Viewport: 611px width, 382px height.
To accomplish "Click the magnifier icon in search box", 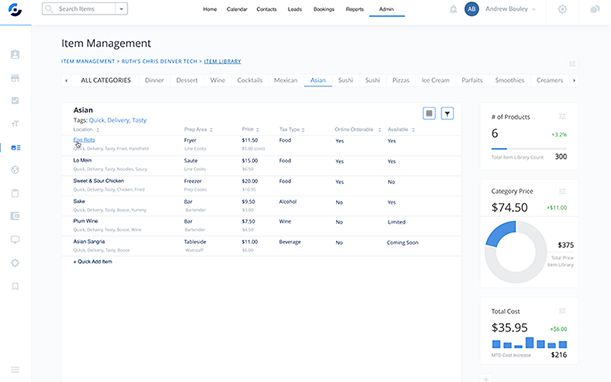I will click(49, 9).
